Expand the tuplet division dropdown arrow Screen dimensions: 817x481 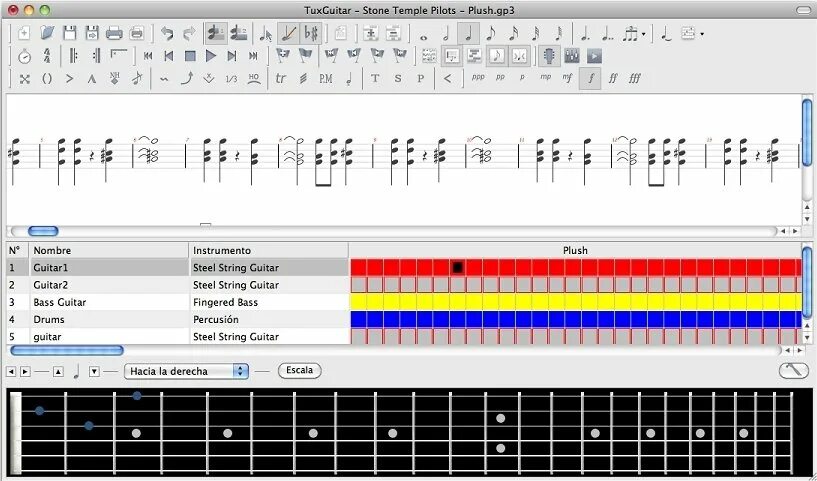pyautogui.click(x=644, y=34)
